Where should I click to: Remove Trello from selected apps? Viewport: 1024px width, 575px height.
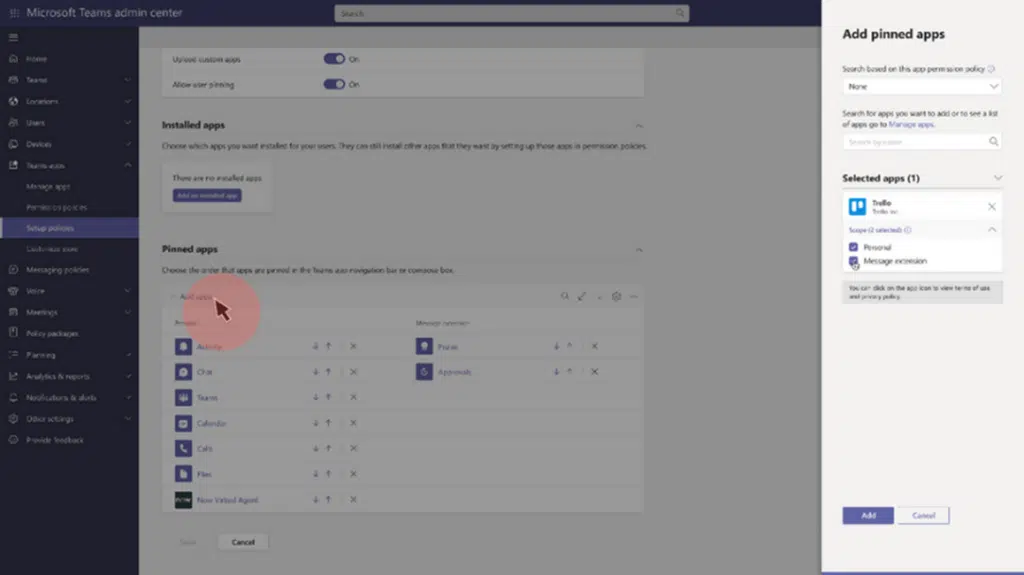point(991,206)
